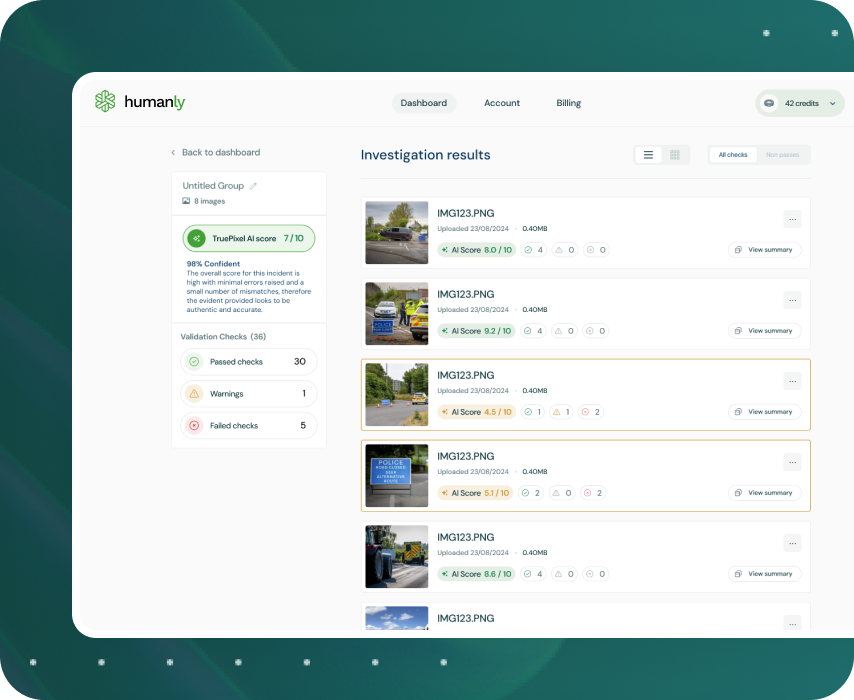Click the TruePixel AI score sparkle icon
The image size is (854, 700).
pos(197,239)
